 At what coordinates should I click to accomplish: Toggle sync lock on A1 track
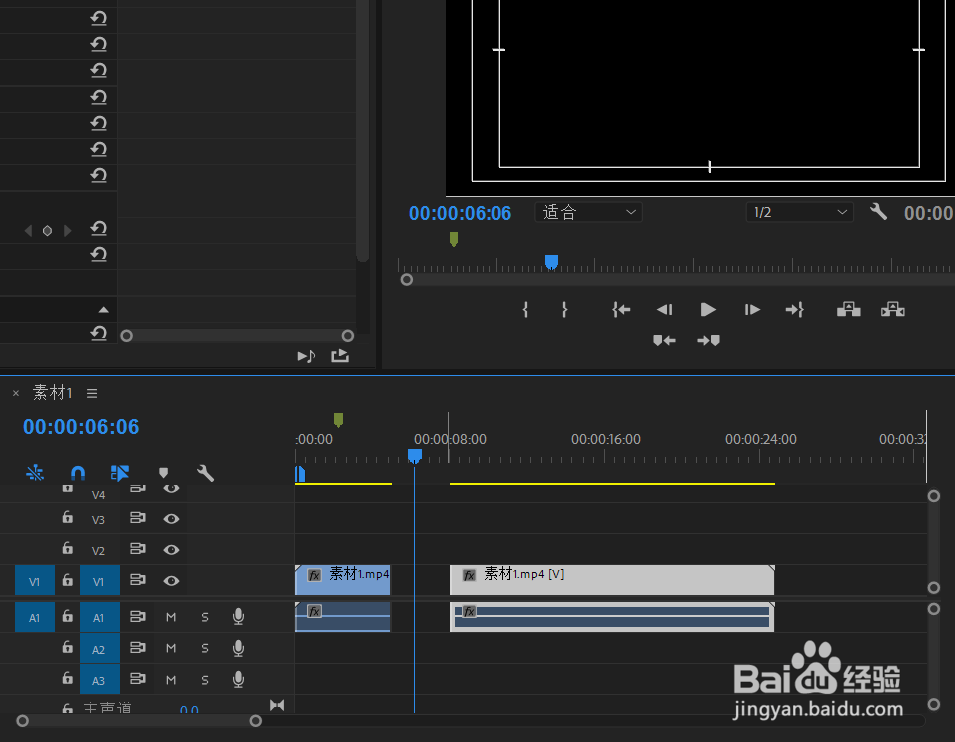[x=138, y=617]
